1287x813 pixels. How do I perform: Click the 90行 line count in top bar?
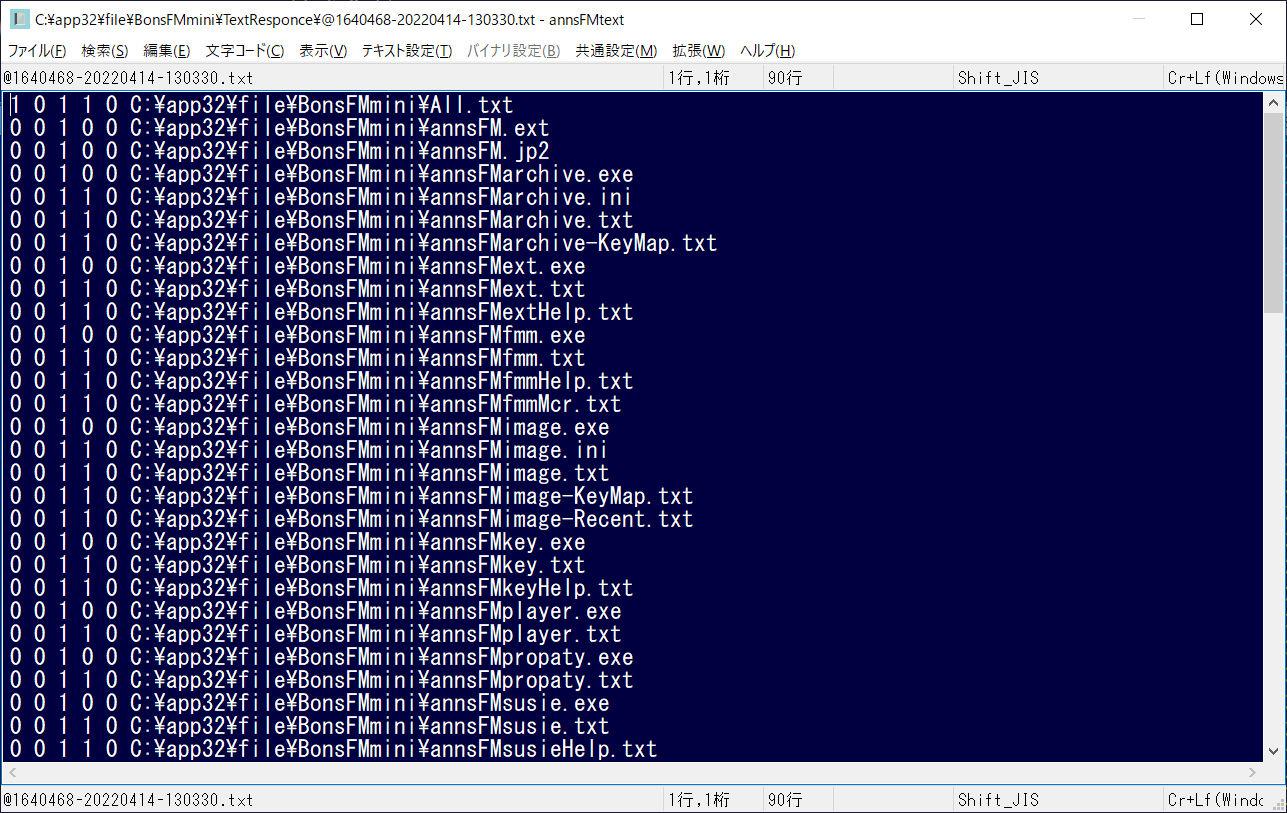(785, 78)
